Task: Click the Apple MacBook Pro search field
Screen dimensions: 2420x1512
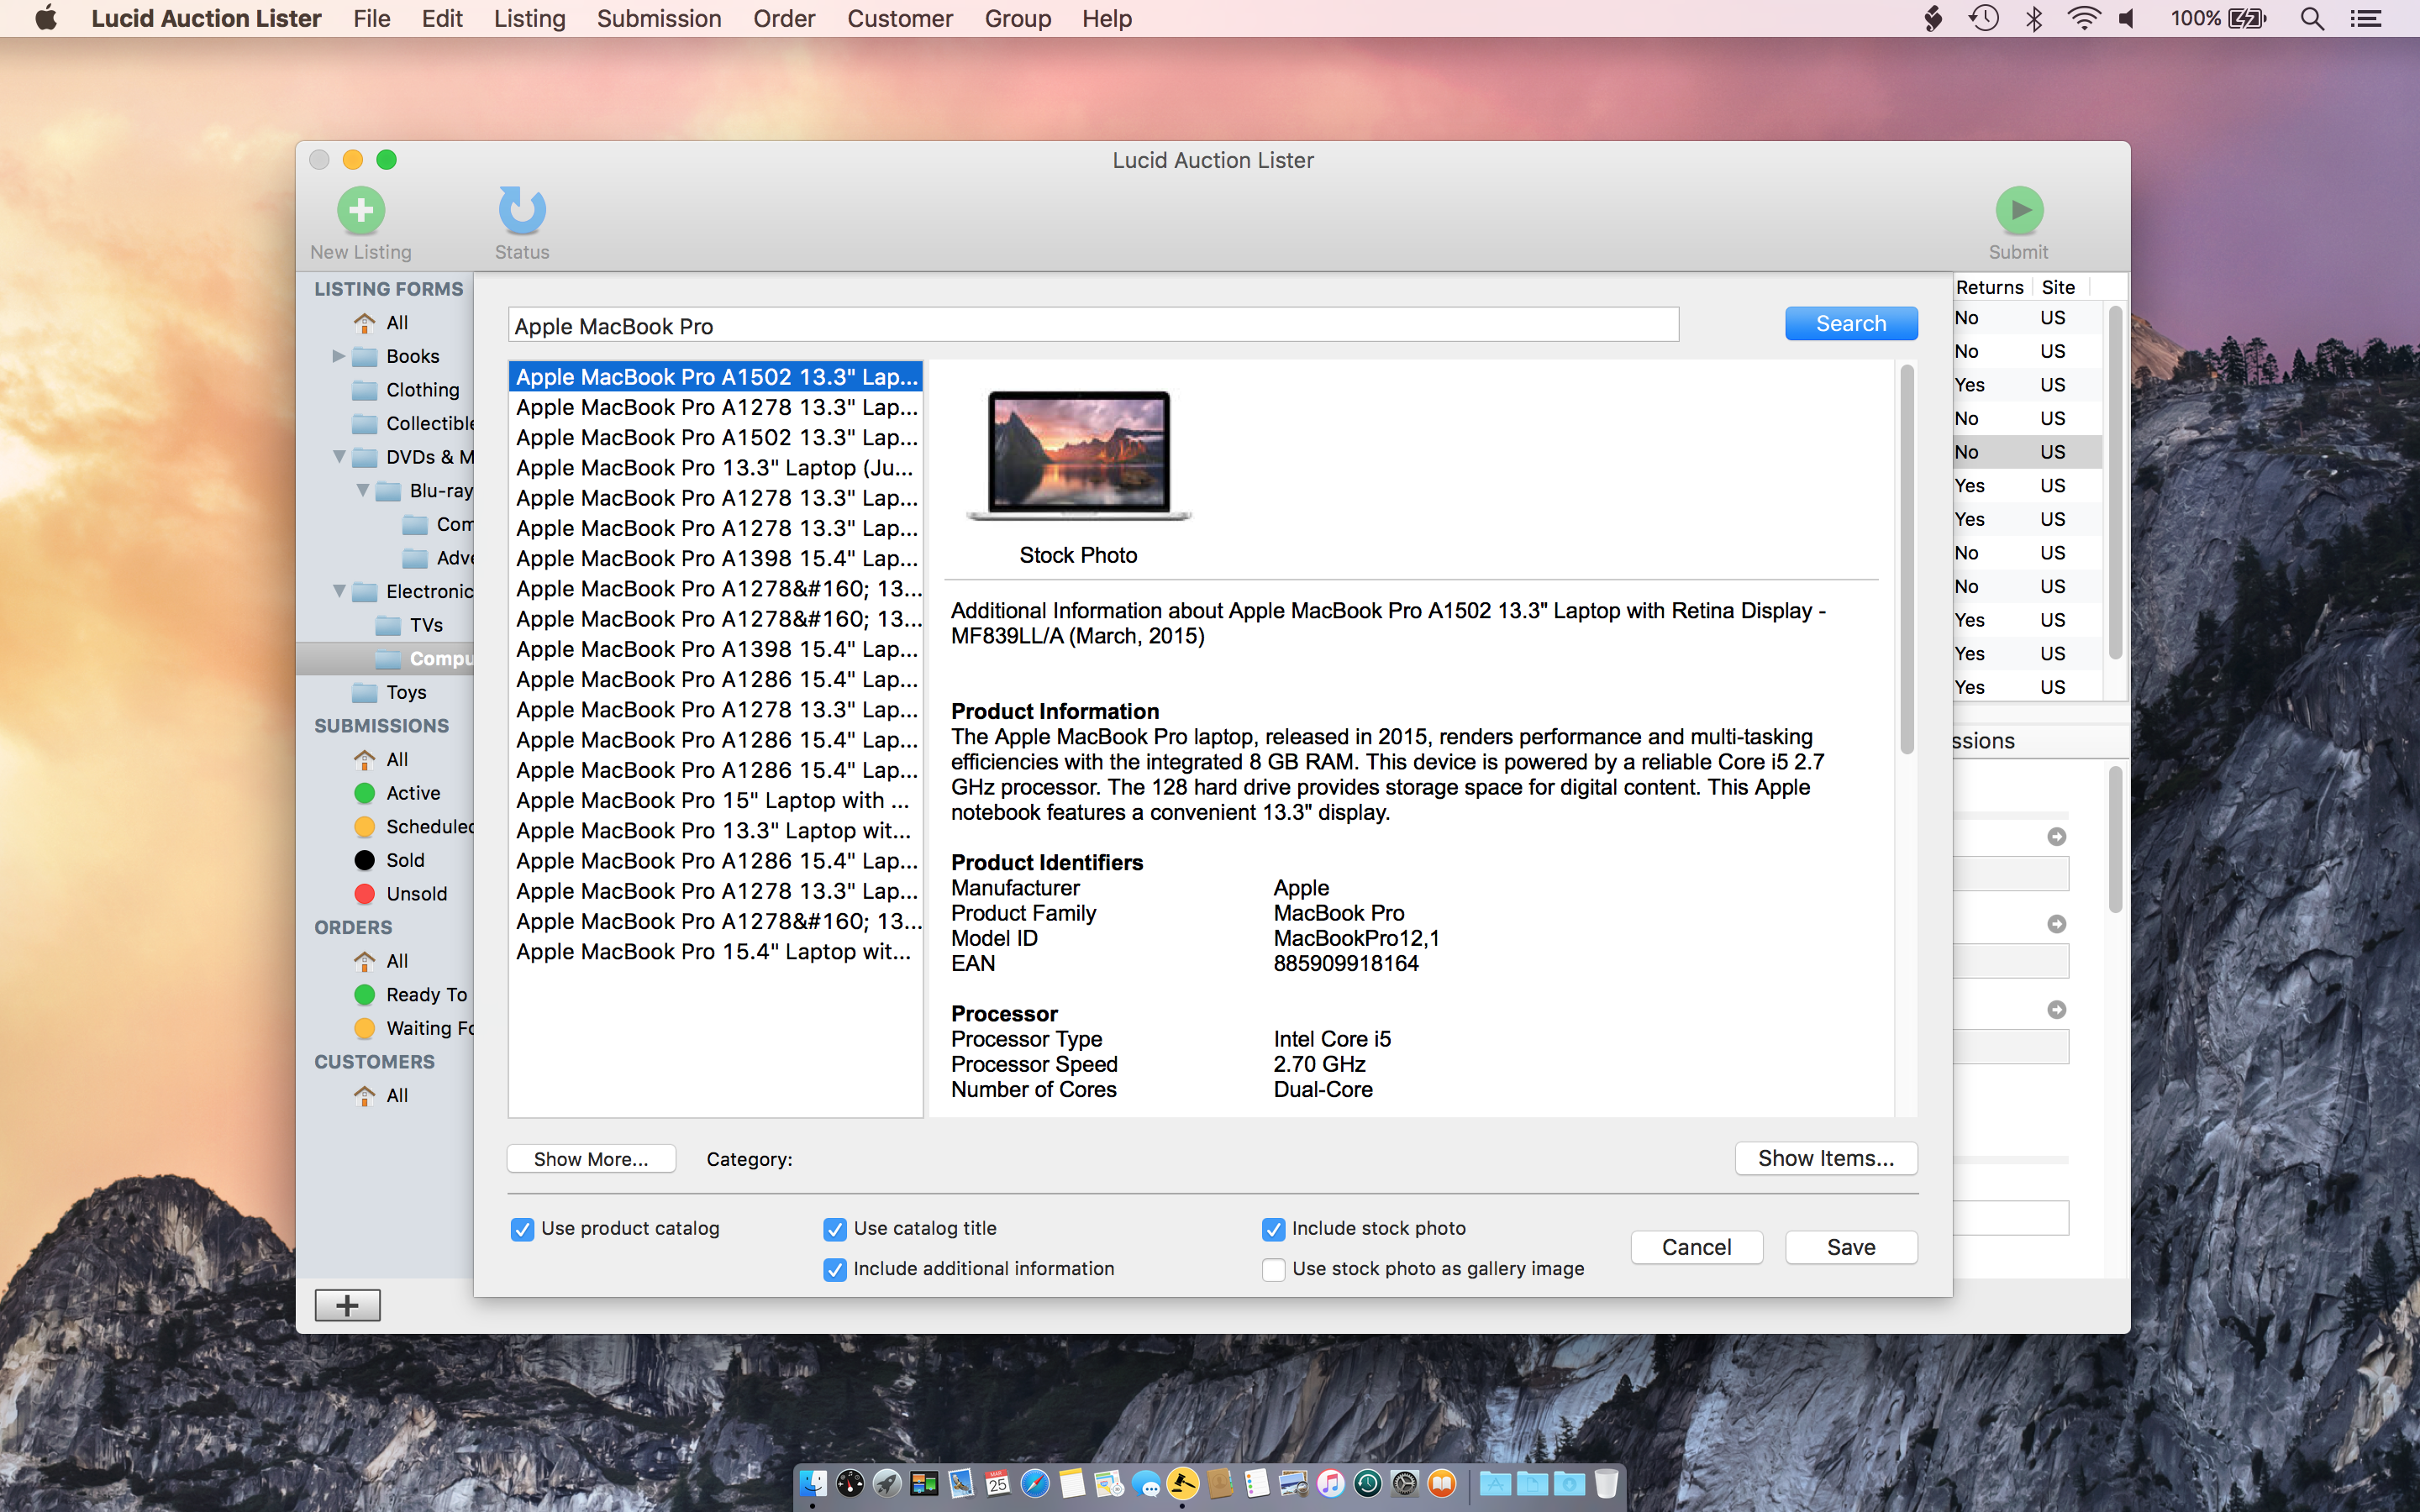Action: pos(1092,326)
